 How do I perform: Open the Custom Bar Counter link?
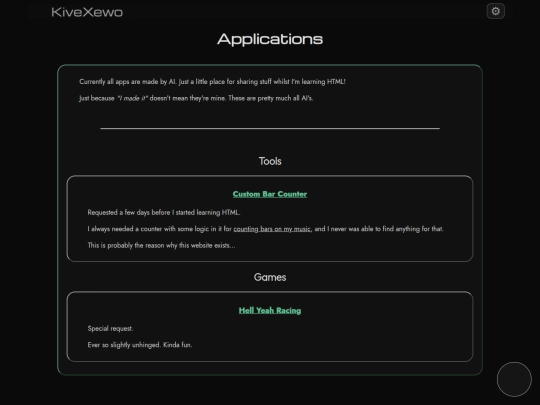[x=270, y=194]
